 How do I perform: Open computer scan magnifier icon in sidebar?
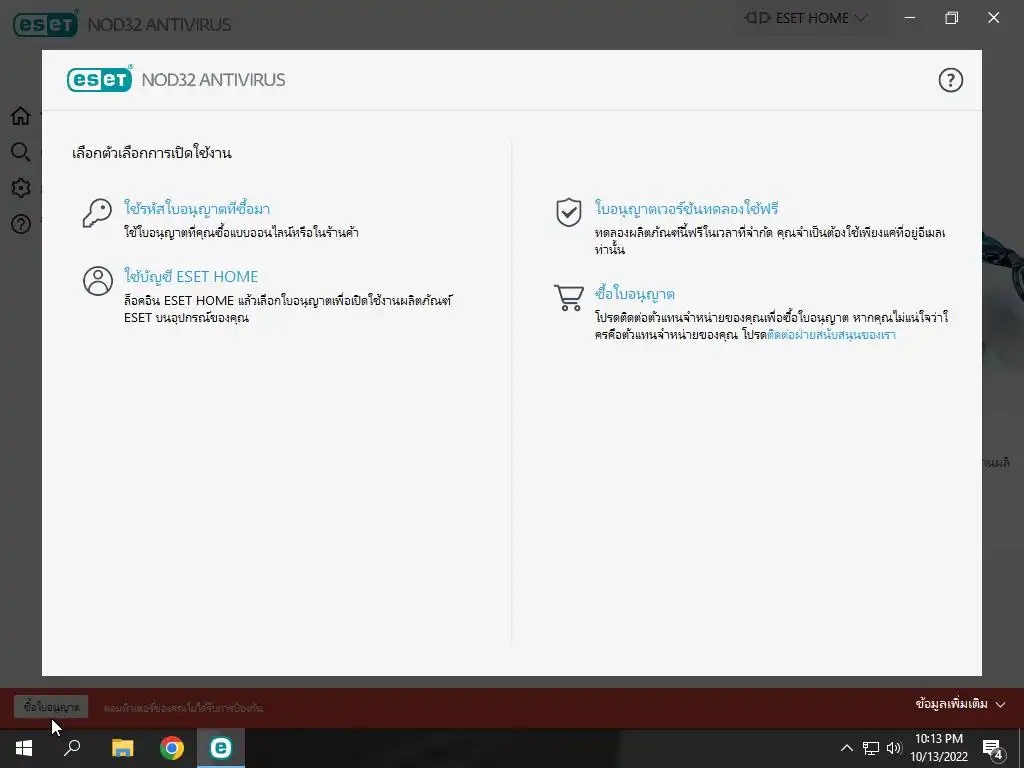point(21,152)
